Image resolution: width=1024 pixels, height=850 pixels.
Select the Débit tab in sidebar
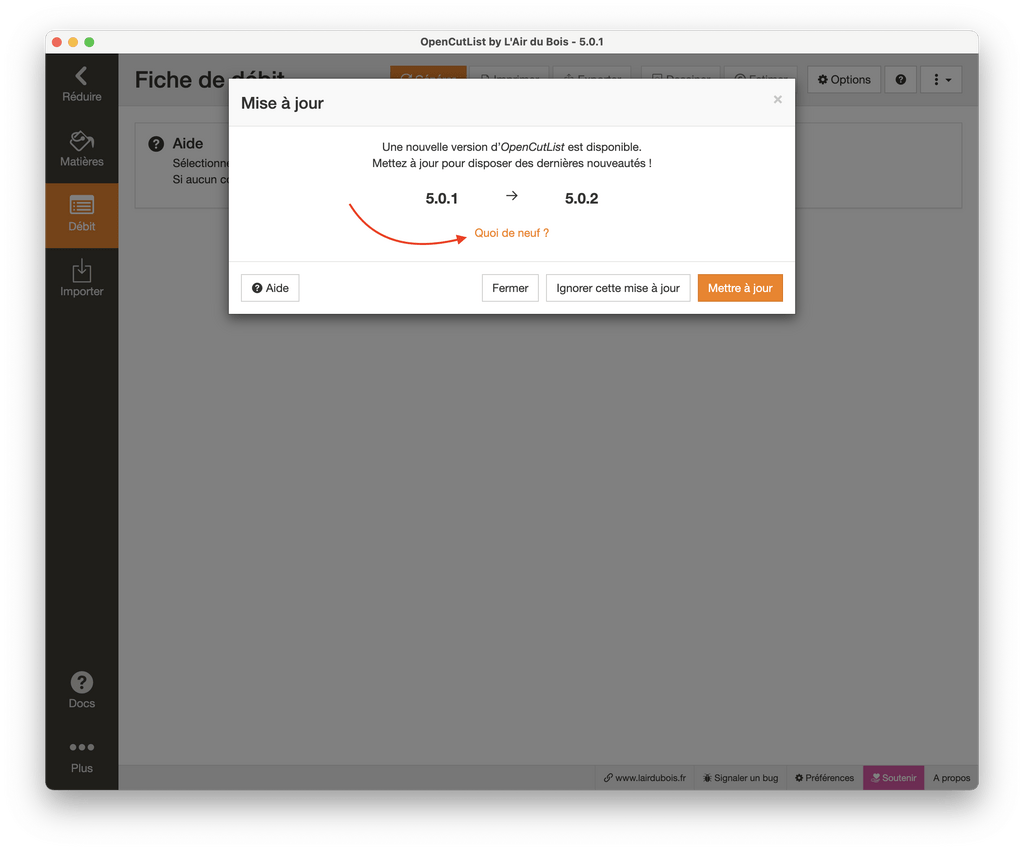(82, 215)
